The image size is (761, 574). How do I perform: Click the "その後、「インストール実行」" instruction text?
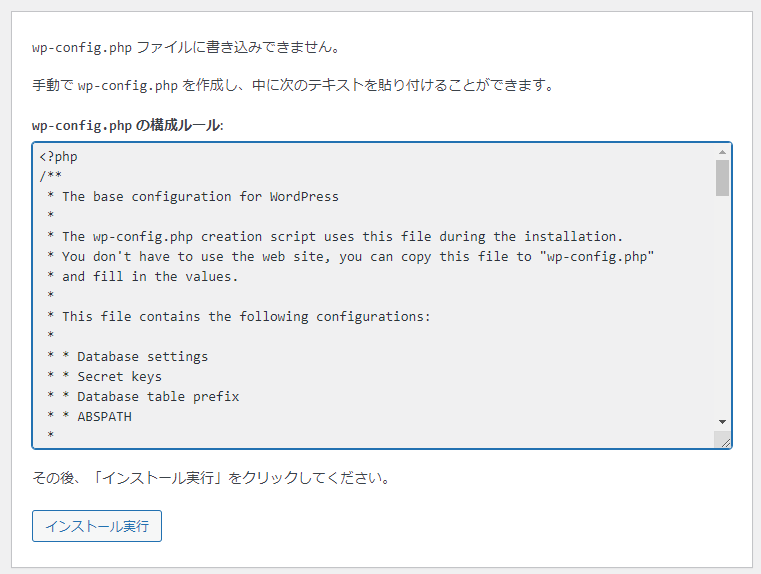pyautogui.click(x=210, y=478)
